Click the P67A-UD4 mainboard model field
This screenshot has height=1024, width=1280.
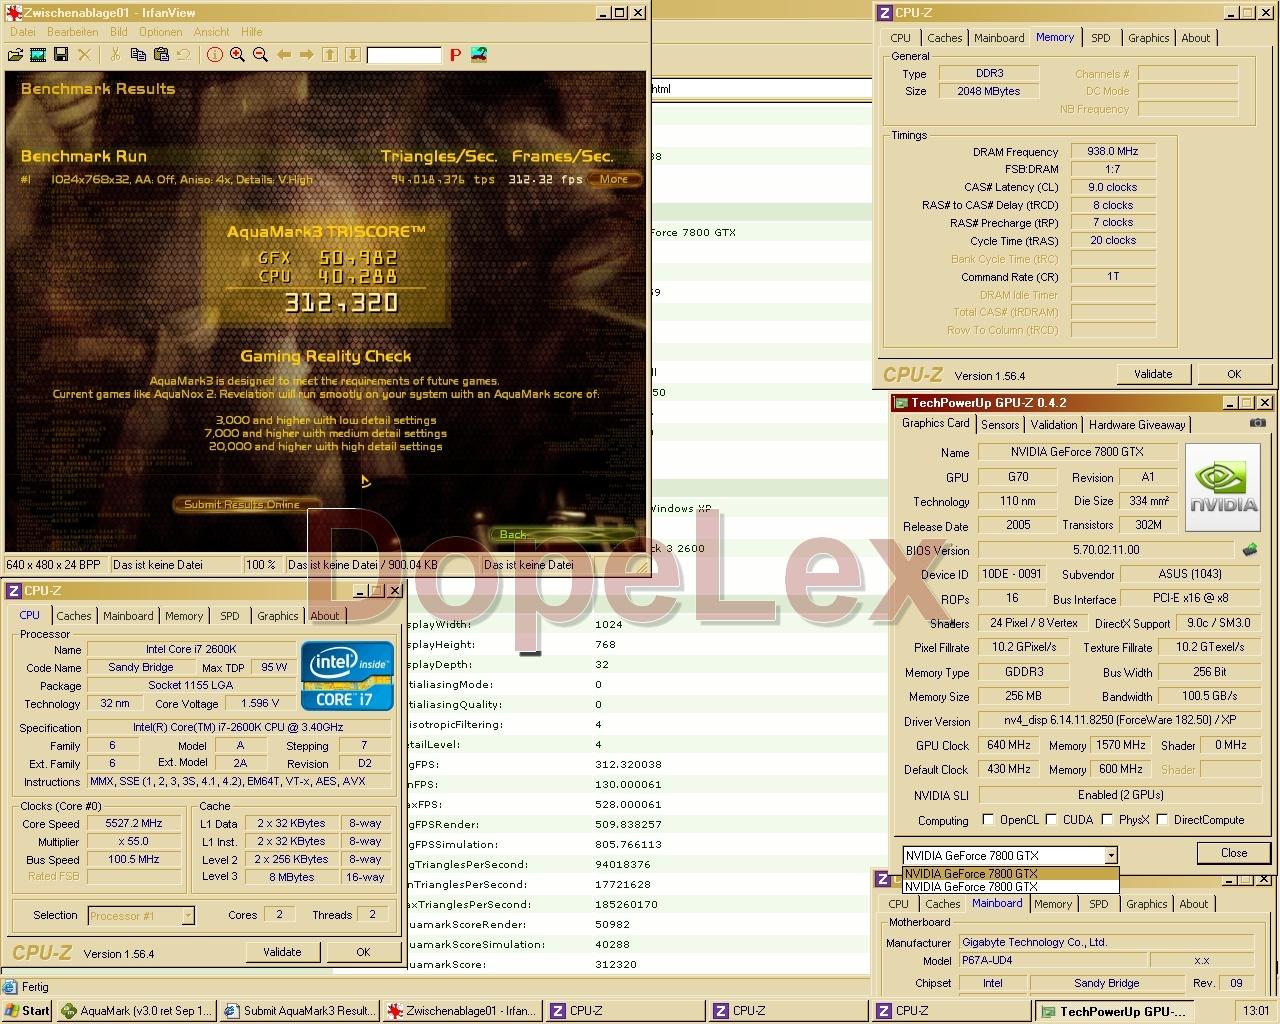coord(1052,960)
